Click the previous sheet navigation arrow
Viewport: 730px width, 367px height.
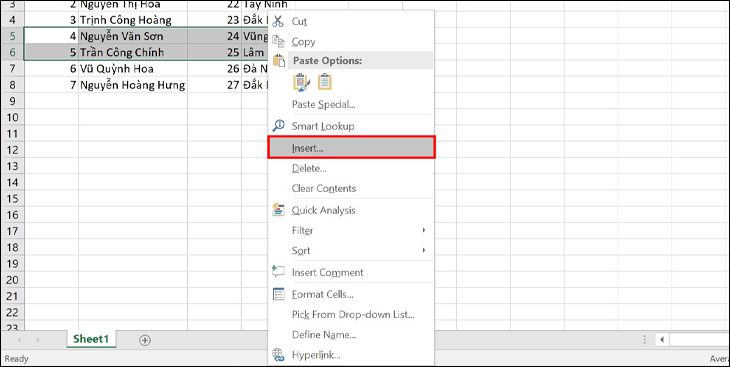pyautogui.click(x=19, y=340)
